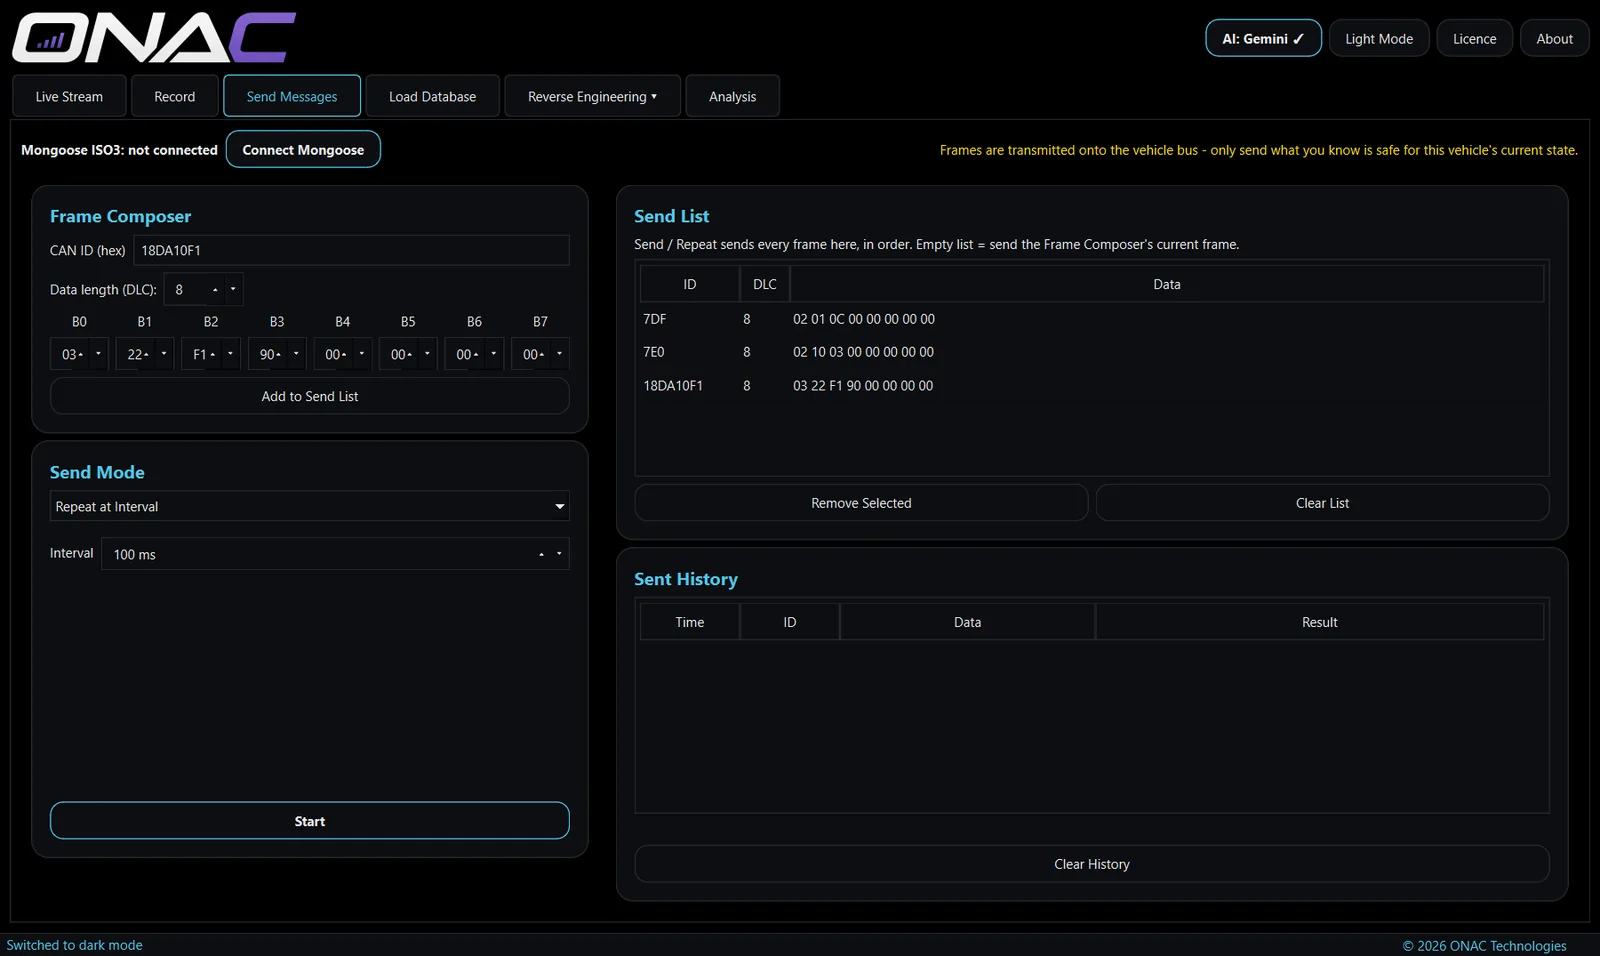The height and width of the screenshot is (956, 1600).
Task: Click the Connect Mongoose button
Action: click(x=303, y=150)
